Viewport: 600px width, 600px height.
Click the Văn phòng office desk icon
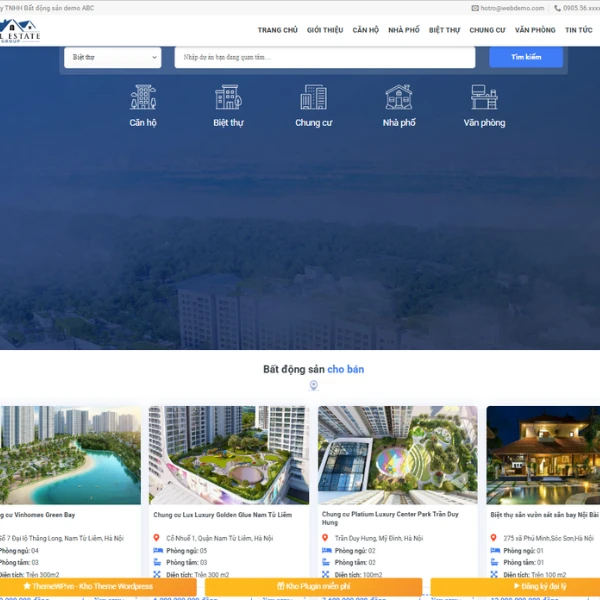point(484,97)
